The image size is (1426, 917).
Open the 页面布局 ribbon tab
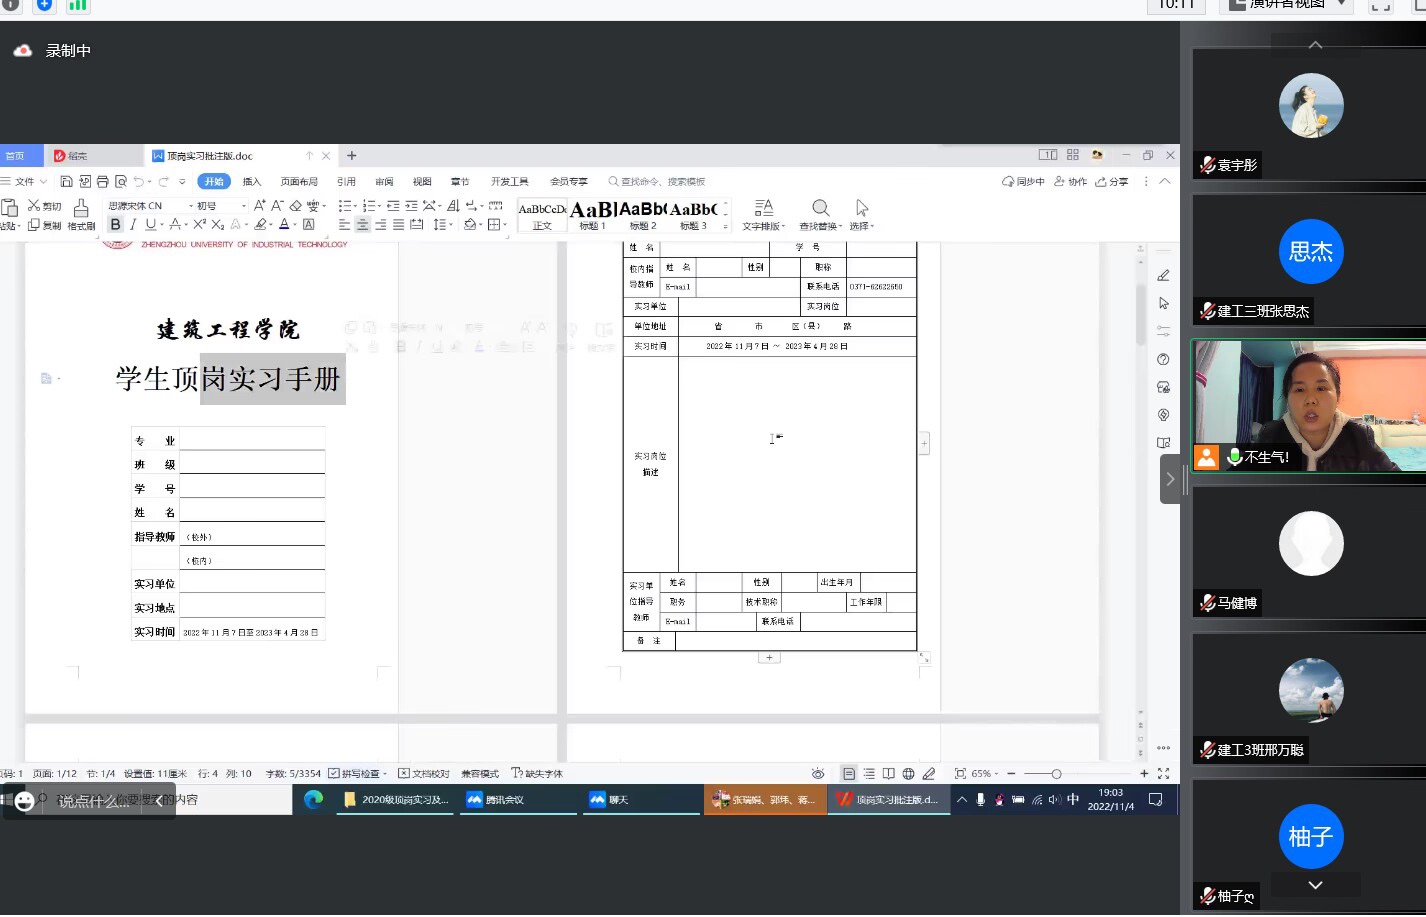pyautogui.click(x=299, y=182)
